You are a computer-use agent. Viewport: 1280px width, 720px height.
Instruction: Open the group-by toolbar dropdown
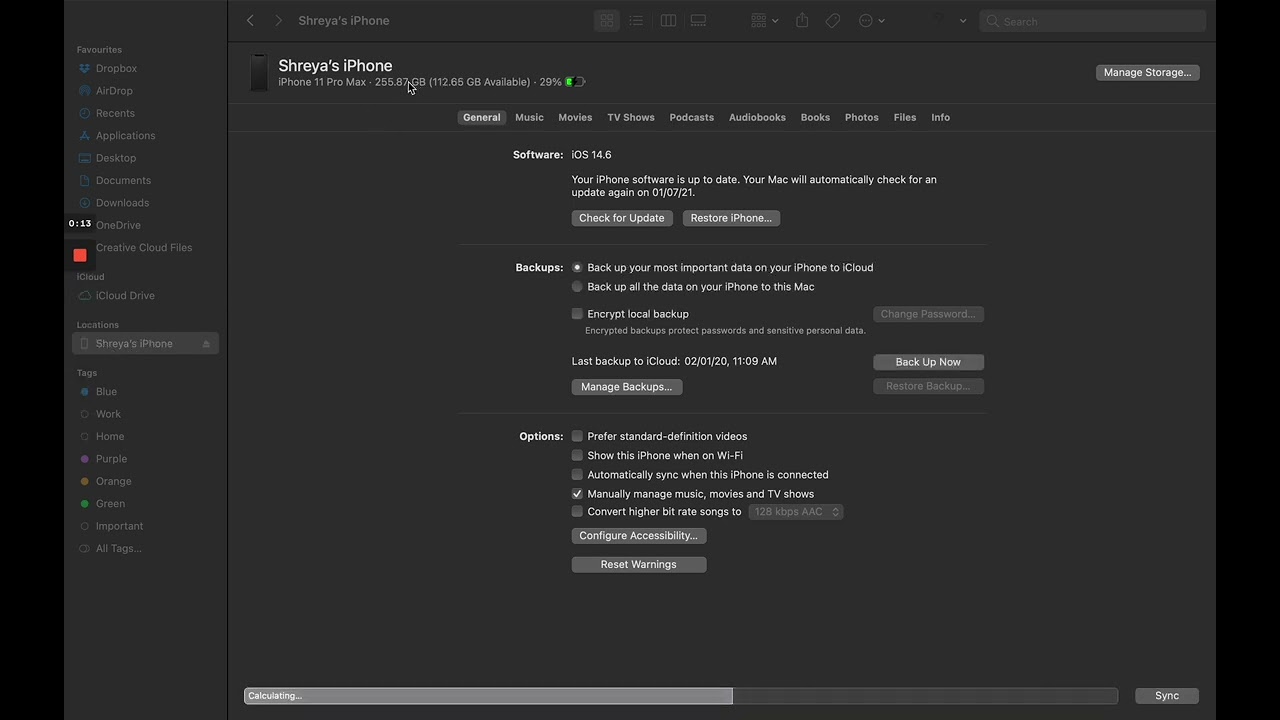click(x=765, y=20)
